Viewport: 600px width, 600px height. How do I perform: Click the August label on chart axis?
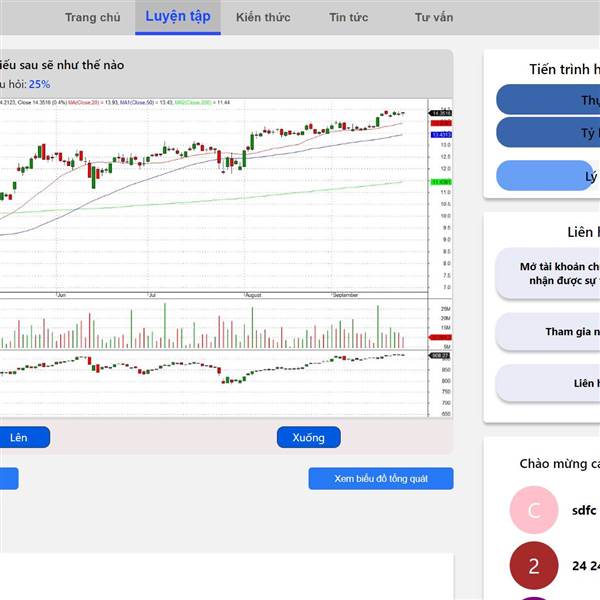point(253,295)
